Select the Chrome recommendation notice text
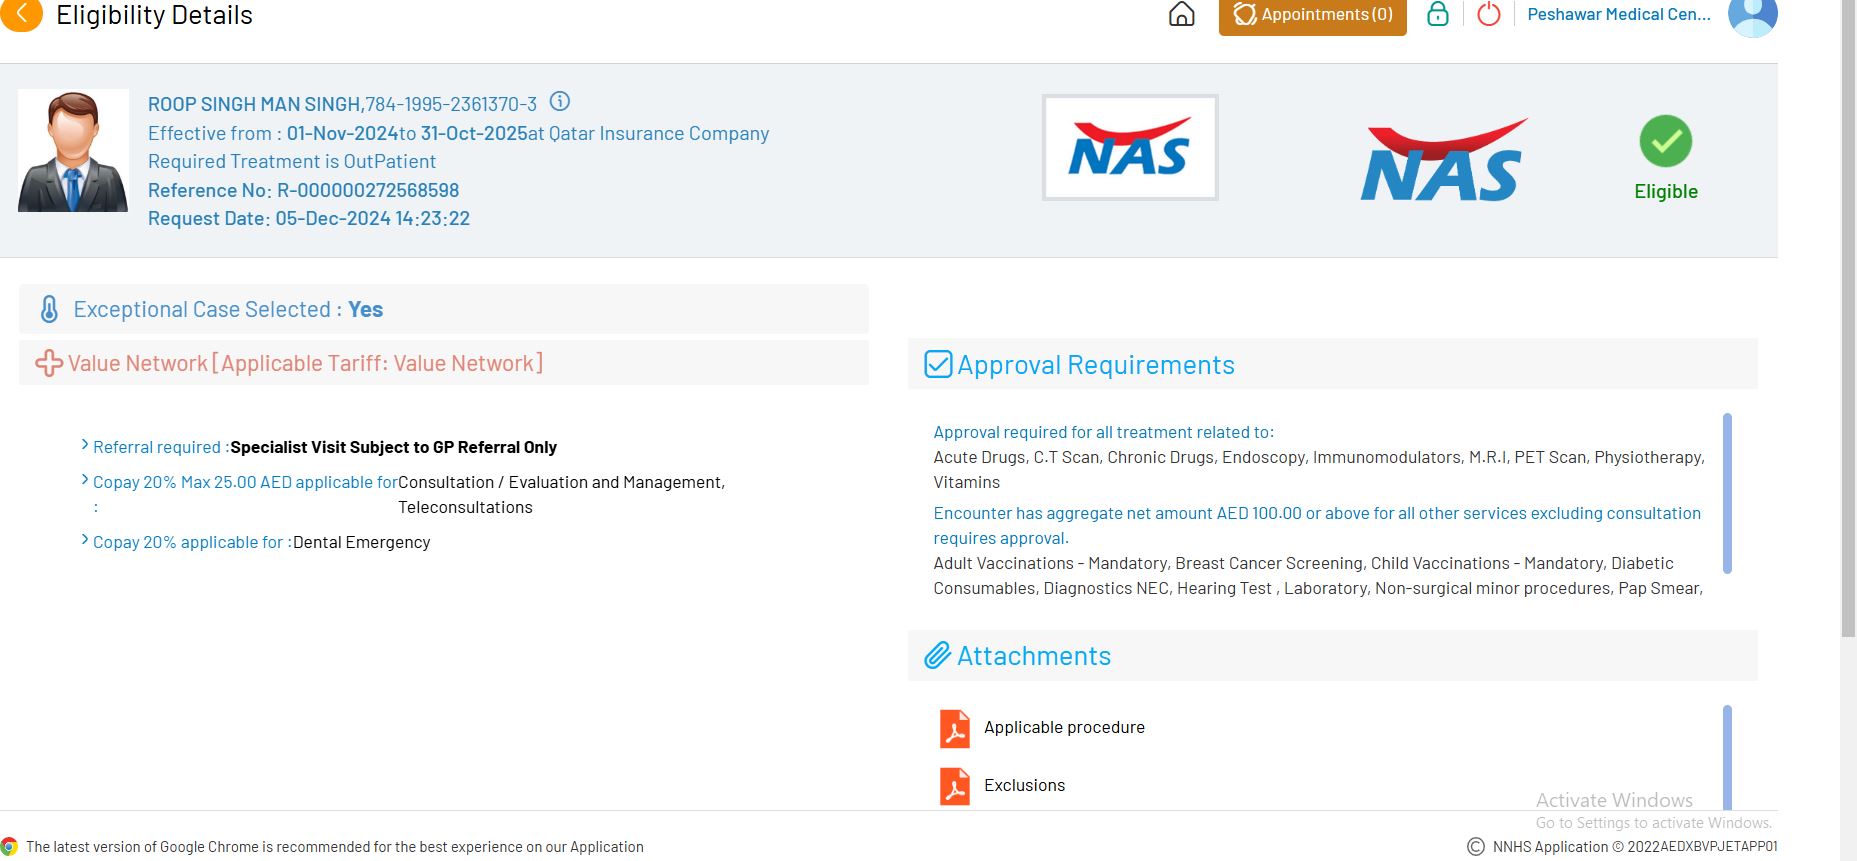The image size is (1857, 861). pyautogui.click(x=335, y=847)
